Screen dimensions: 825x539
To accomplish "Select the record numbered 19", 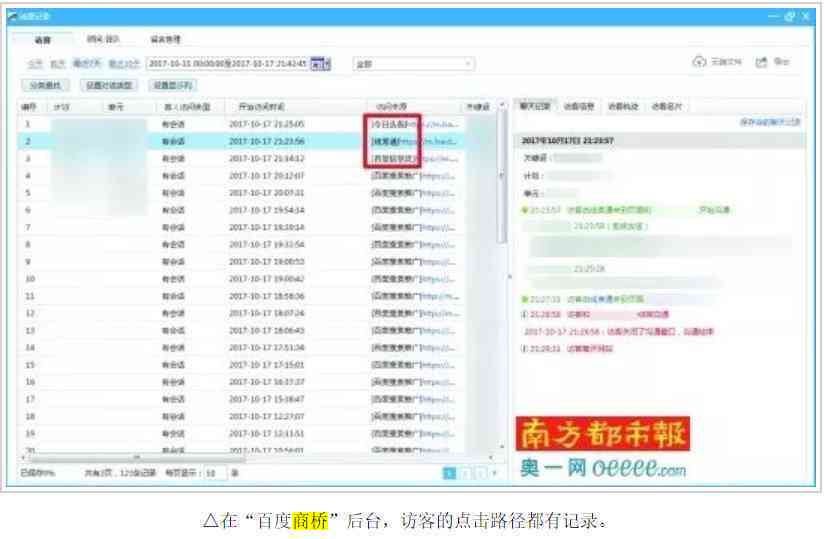I will pyautogui.click(x=257, y=433).
